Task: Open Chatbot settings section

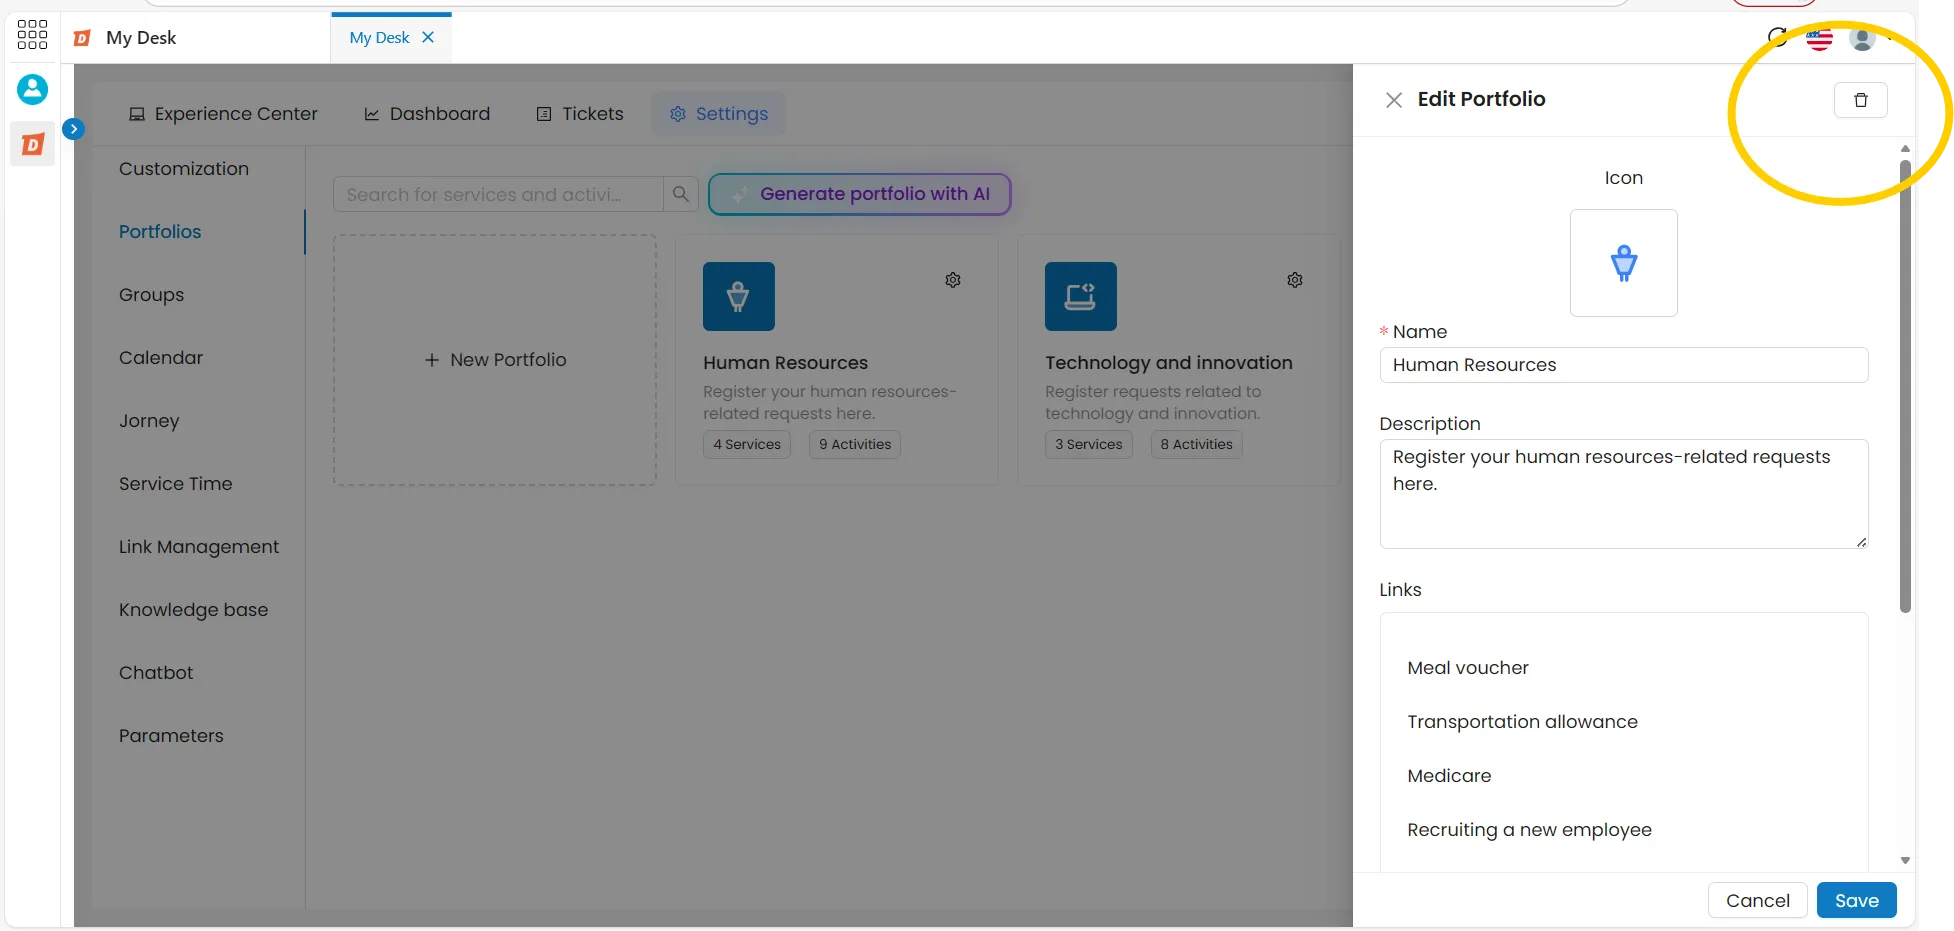Action: [x=156, y=673]
